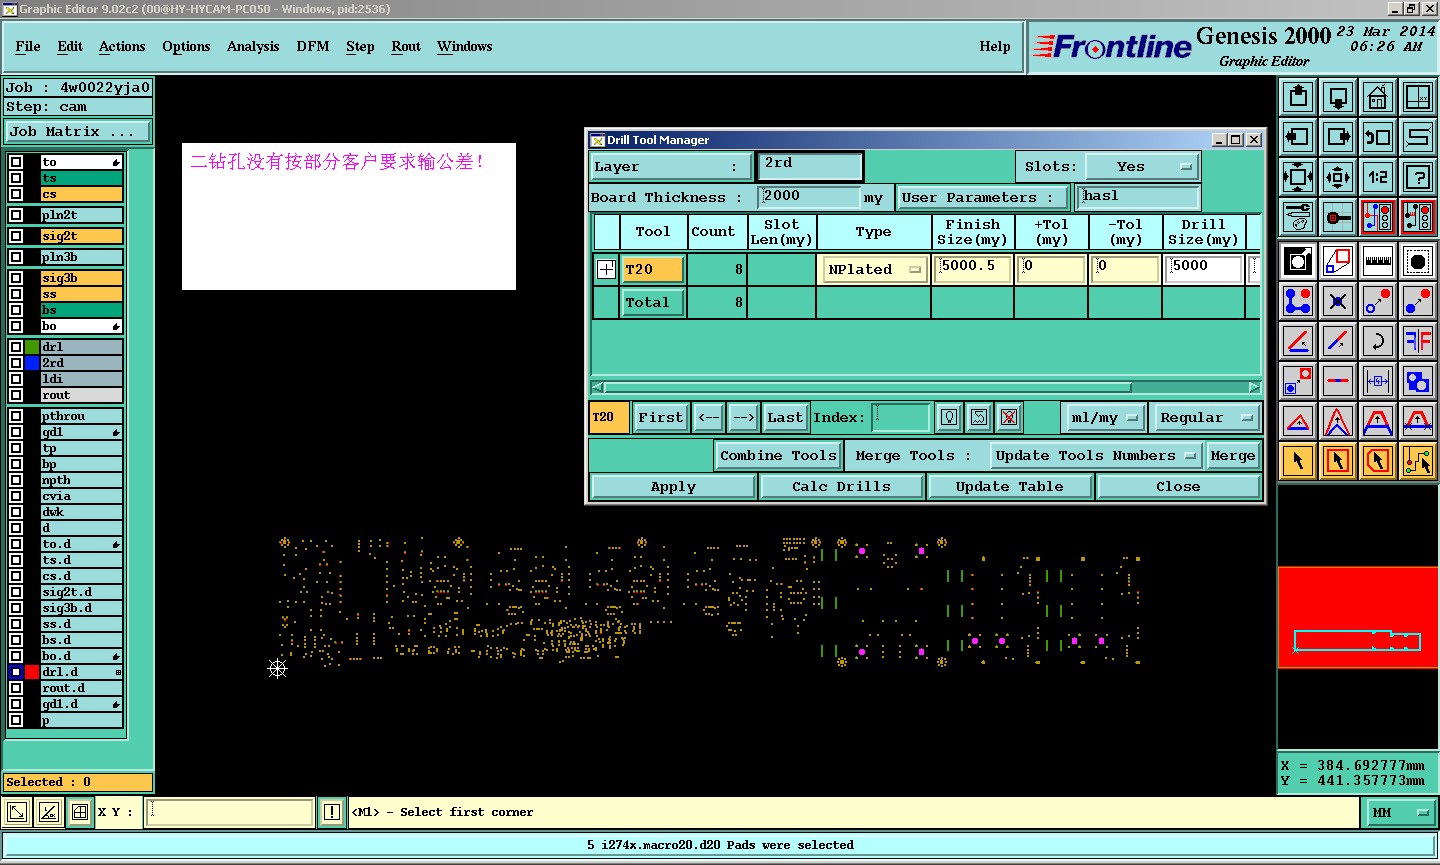1440x865 pixels.
Task: Click the net-select arrow with nodes icon
Action: [x=1418, y=461]
